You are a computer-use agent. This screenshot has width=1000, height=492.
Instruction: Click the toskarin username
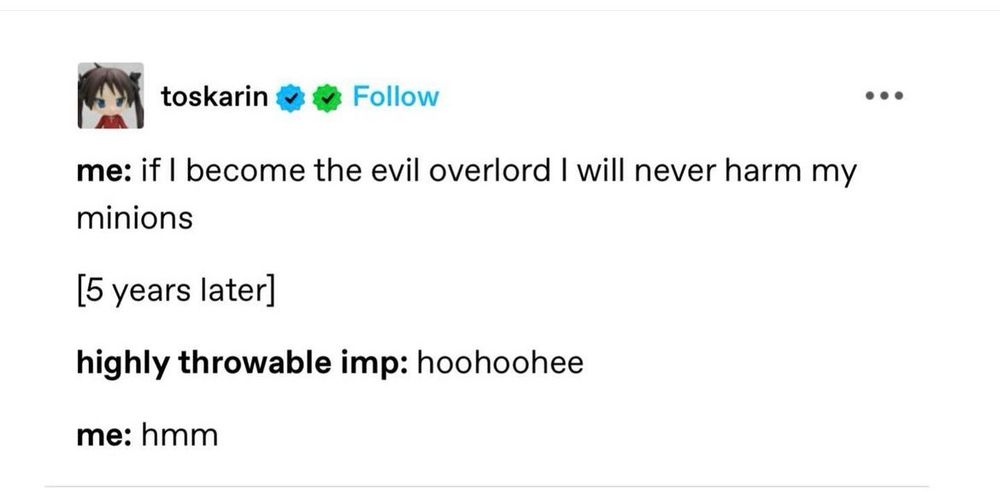tap(214, 97)
